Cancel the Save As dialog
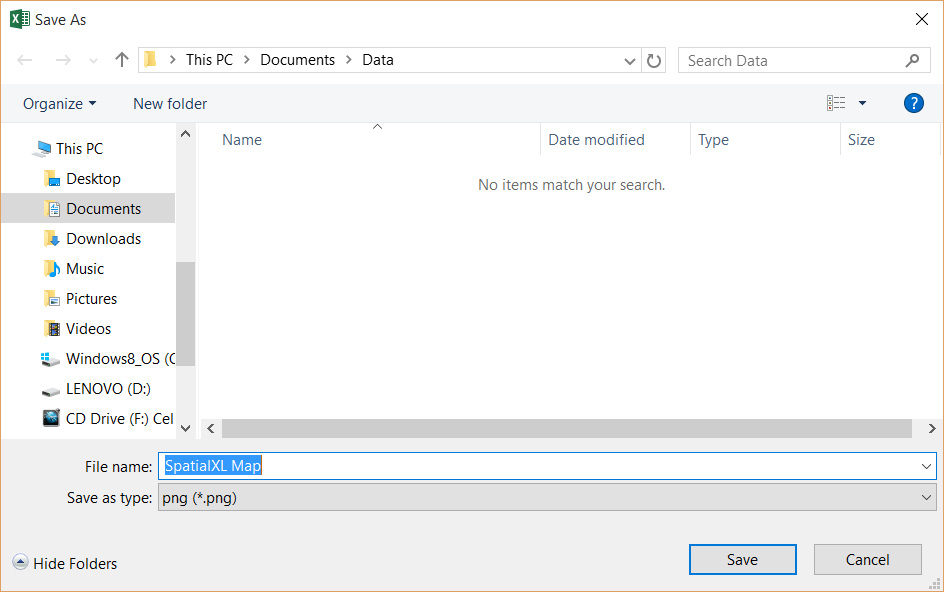The image size is (944, 592). click(867, 559)
